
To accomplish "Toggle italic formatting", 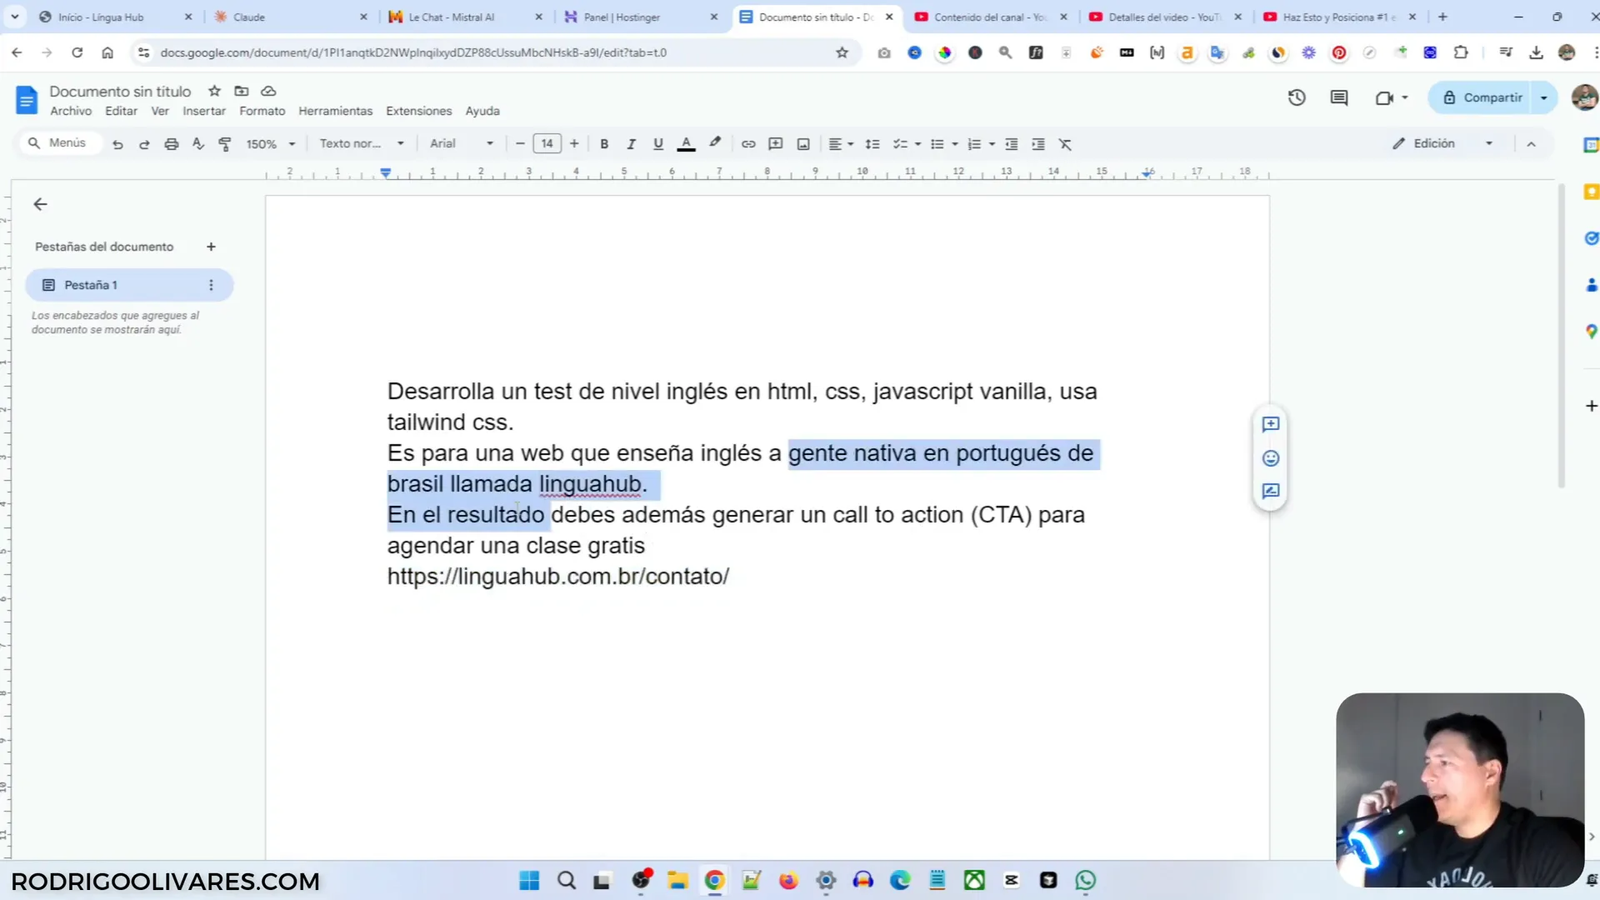I will [x=631, y=143].
